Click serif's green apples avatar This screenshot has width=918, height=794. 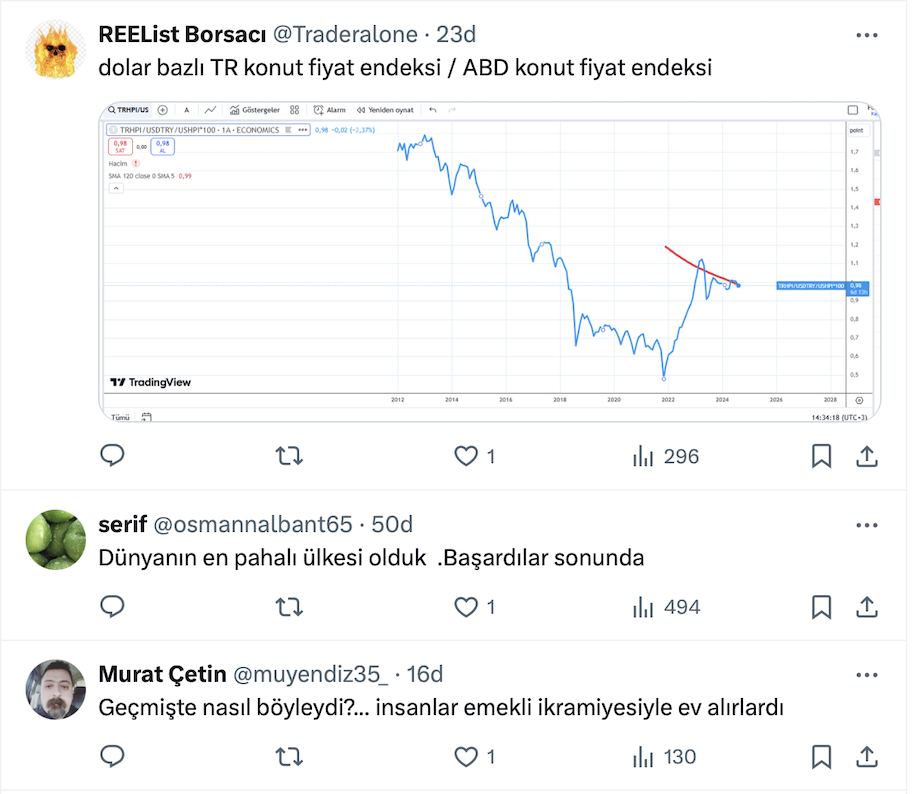tap(55, 540)
